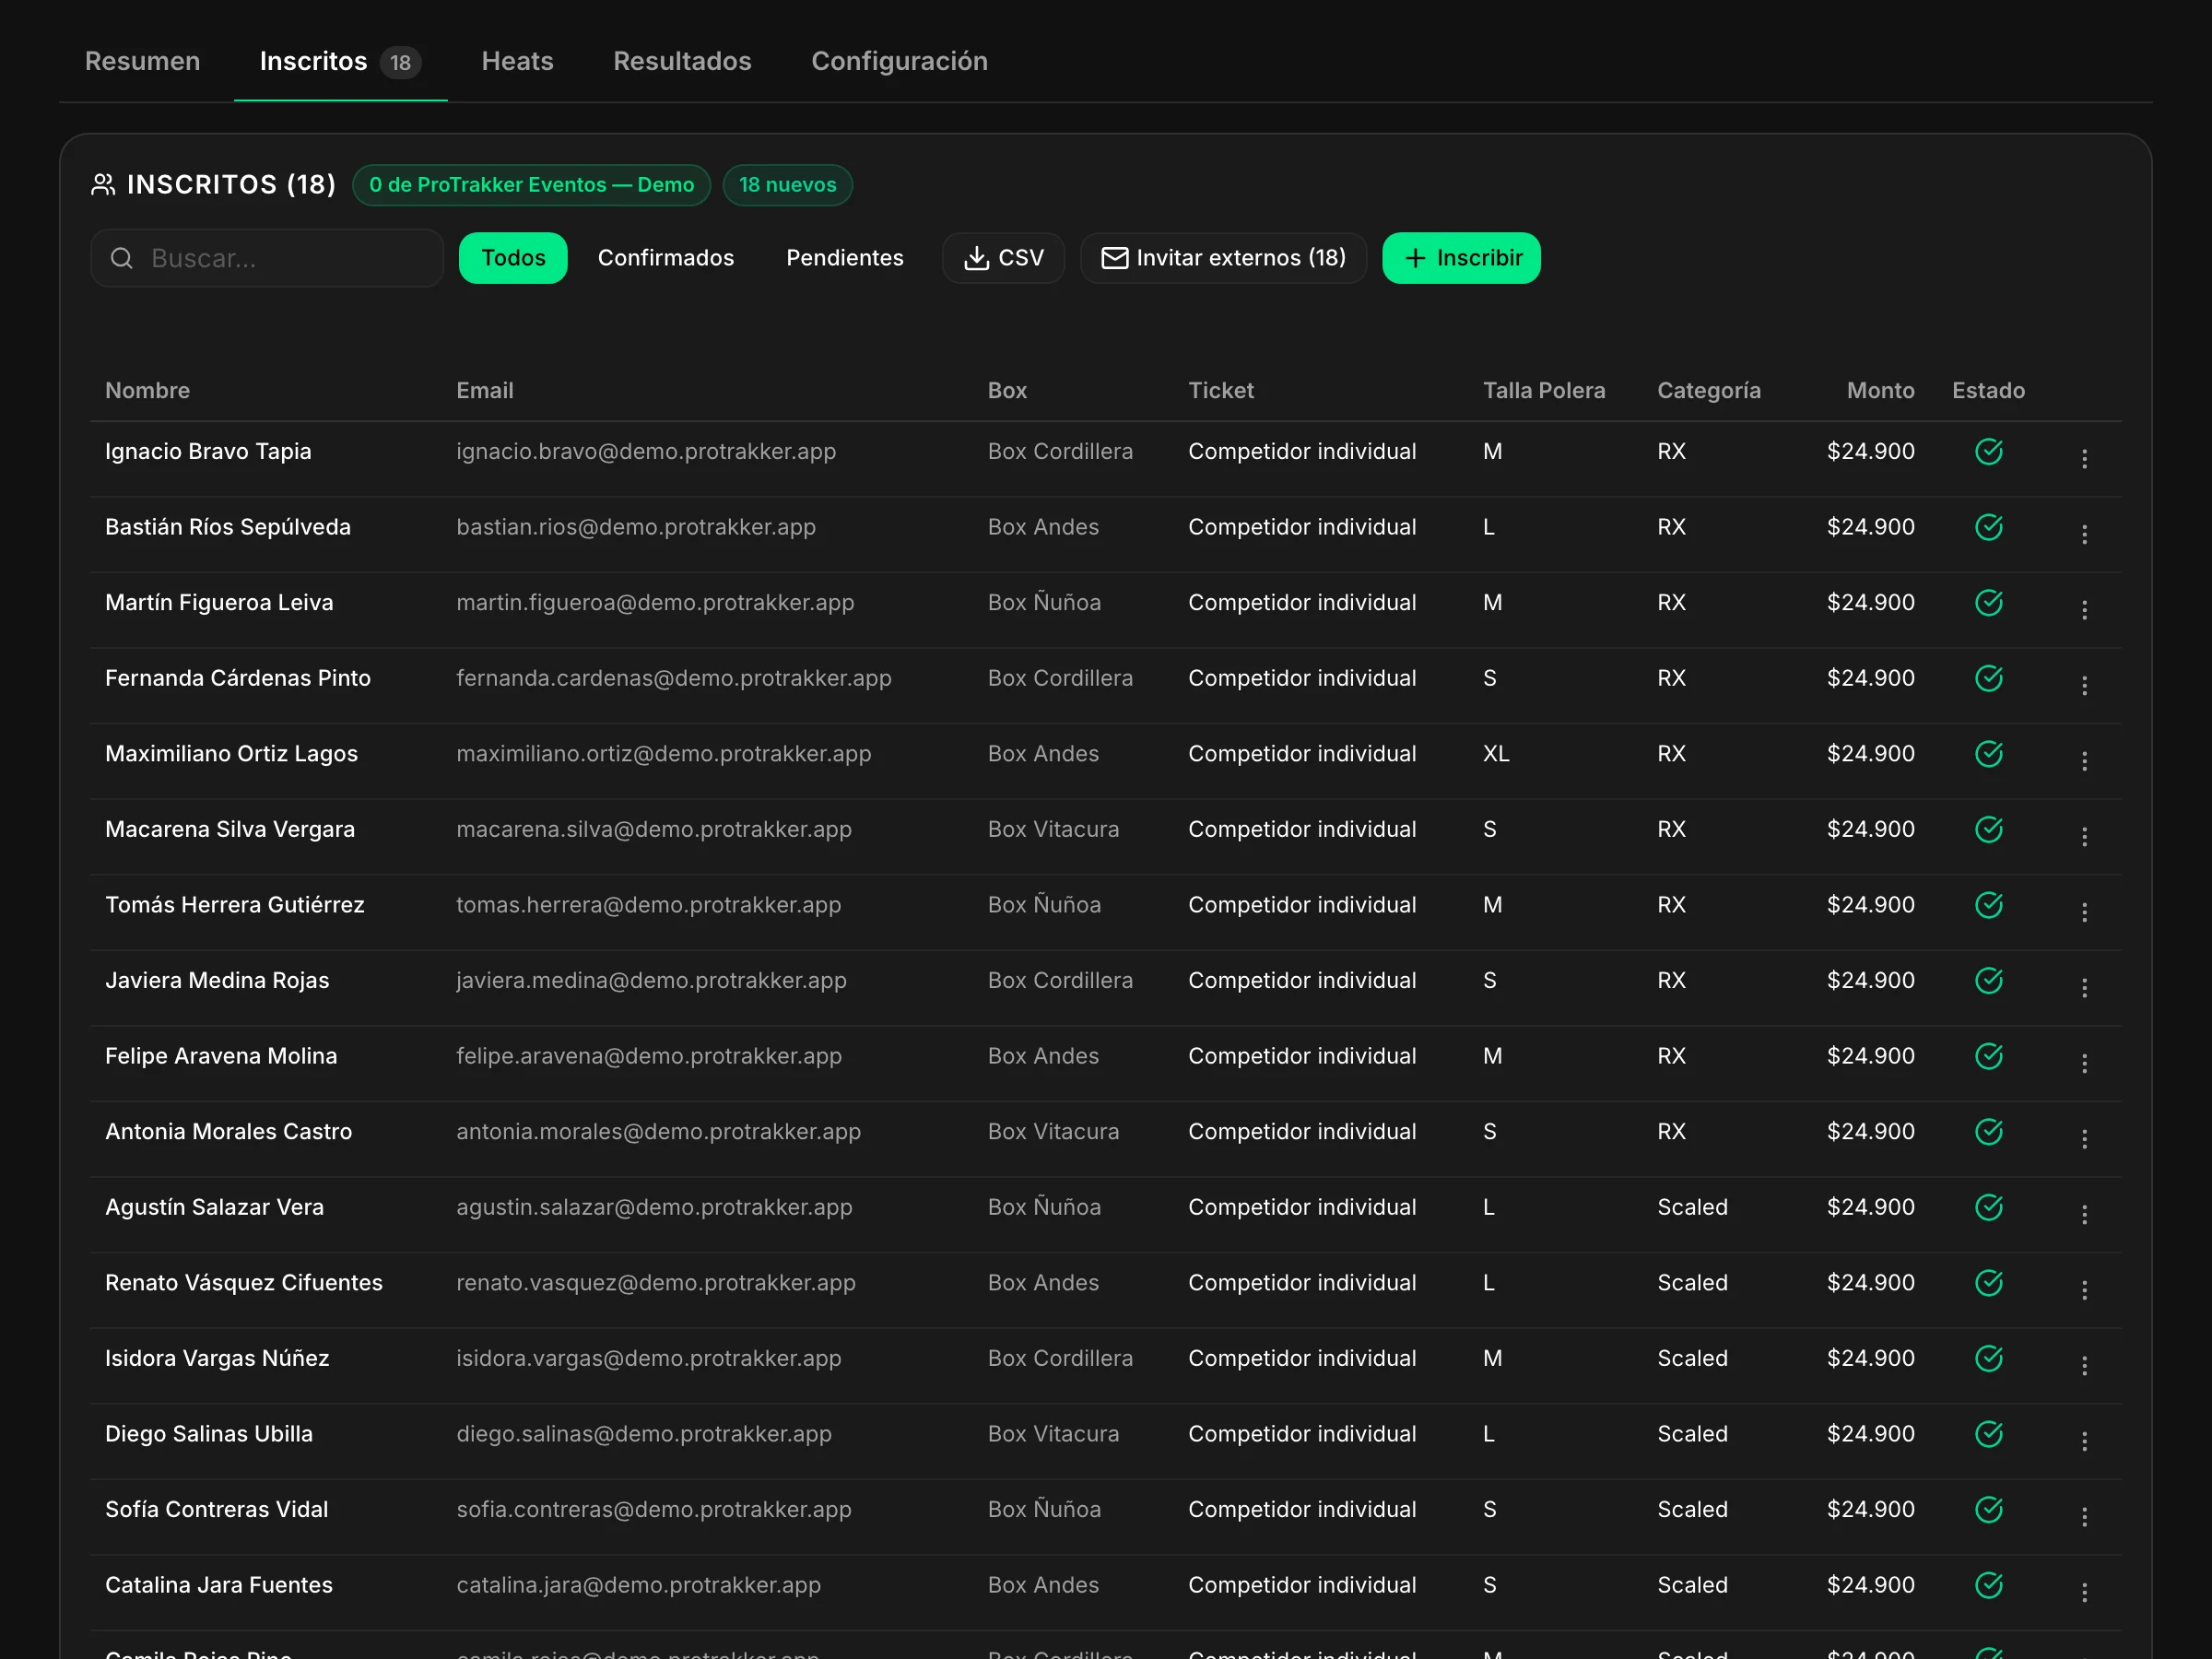Click the search magnifier icon
Screen dimensions: 2212x1659
pyautogui.click(x=122, y=258)
